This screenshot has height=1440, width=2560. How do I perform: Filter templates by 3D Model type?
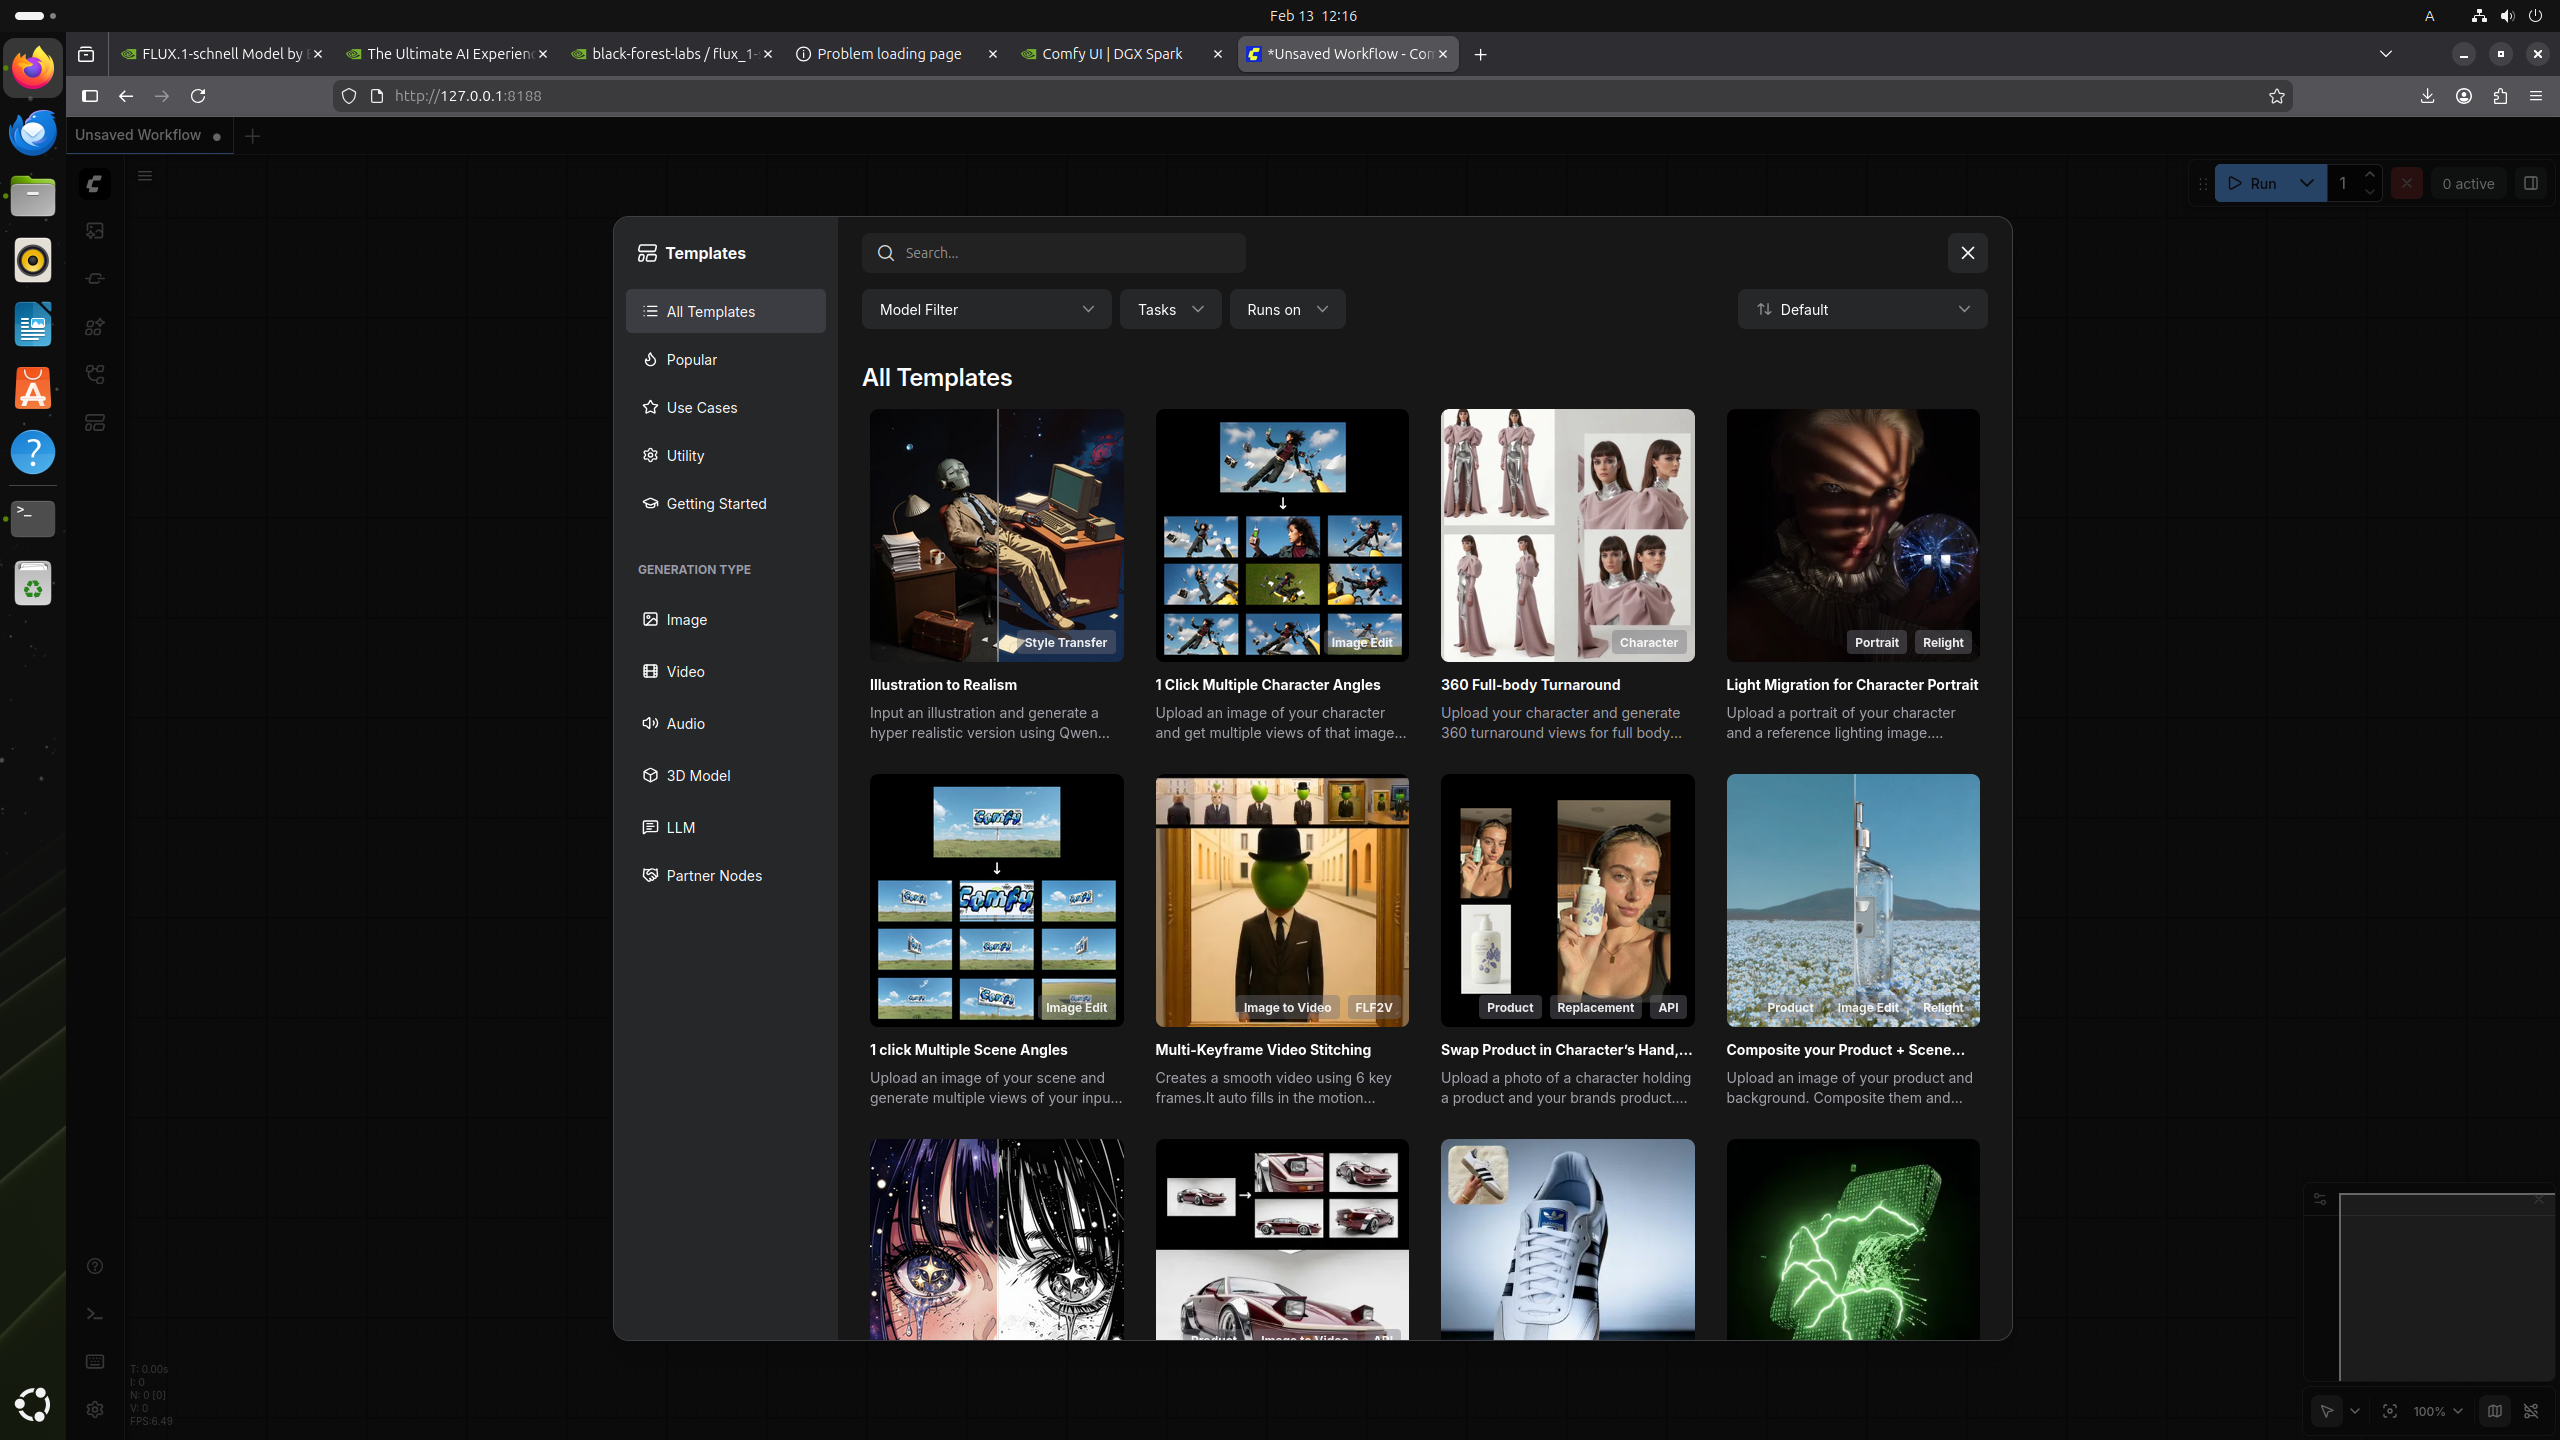[697, 776]
